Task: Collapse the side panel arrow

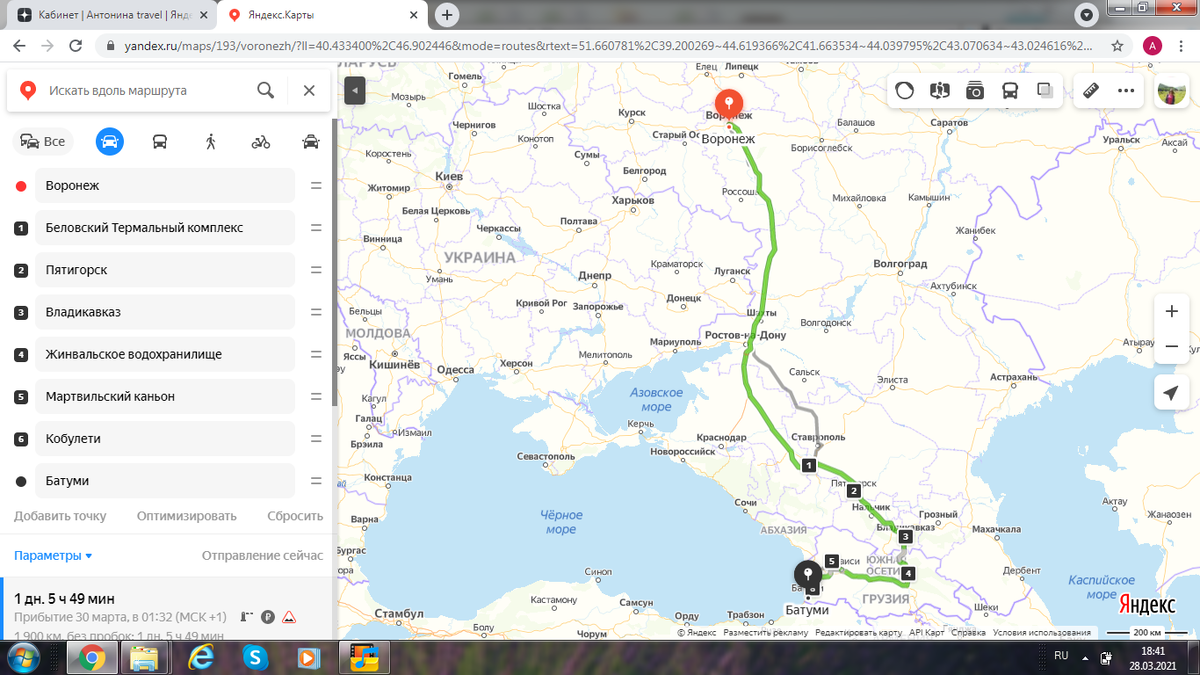Action: click(354, 91)
